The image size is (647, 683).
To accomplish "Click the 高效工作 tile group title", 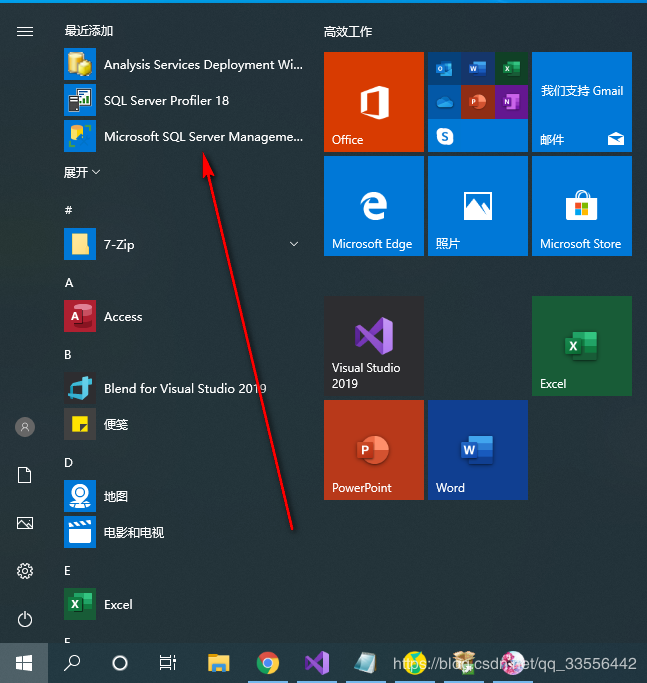I will point(348,31).
